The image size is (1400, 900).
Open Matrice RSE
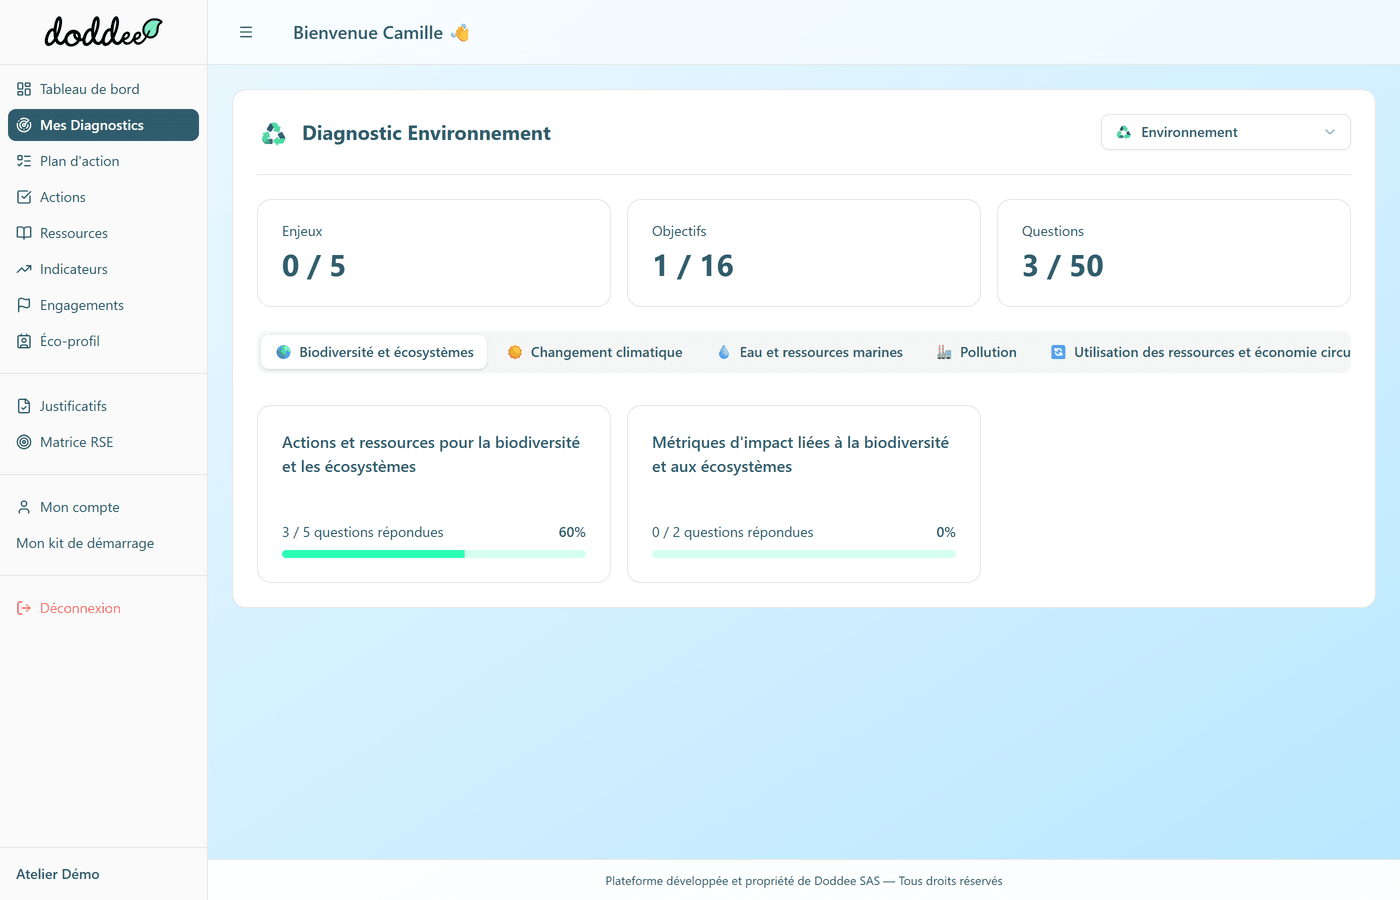103,442
